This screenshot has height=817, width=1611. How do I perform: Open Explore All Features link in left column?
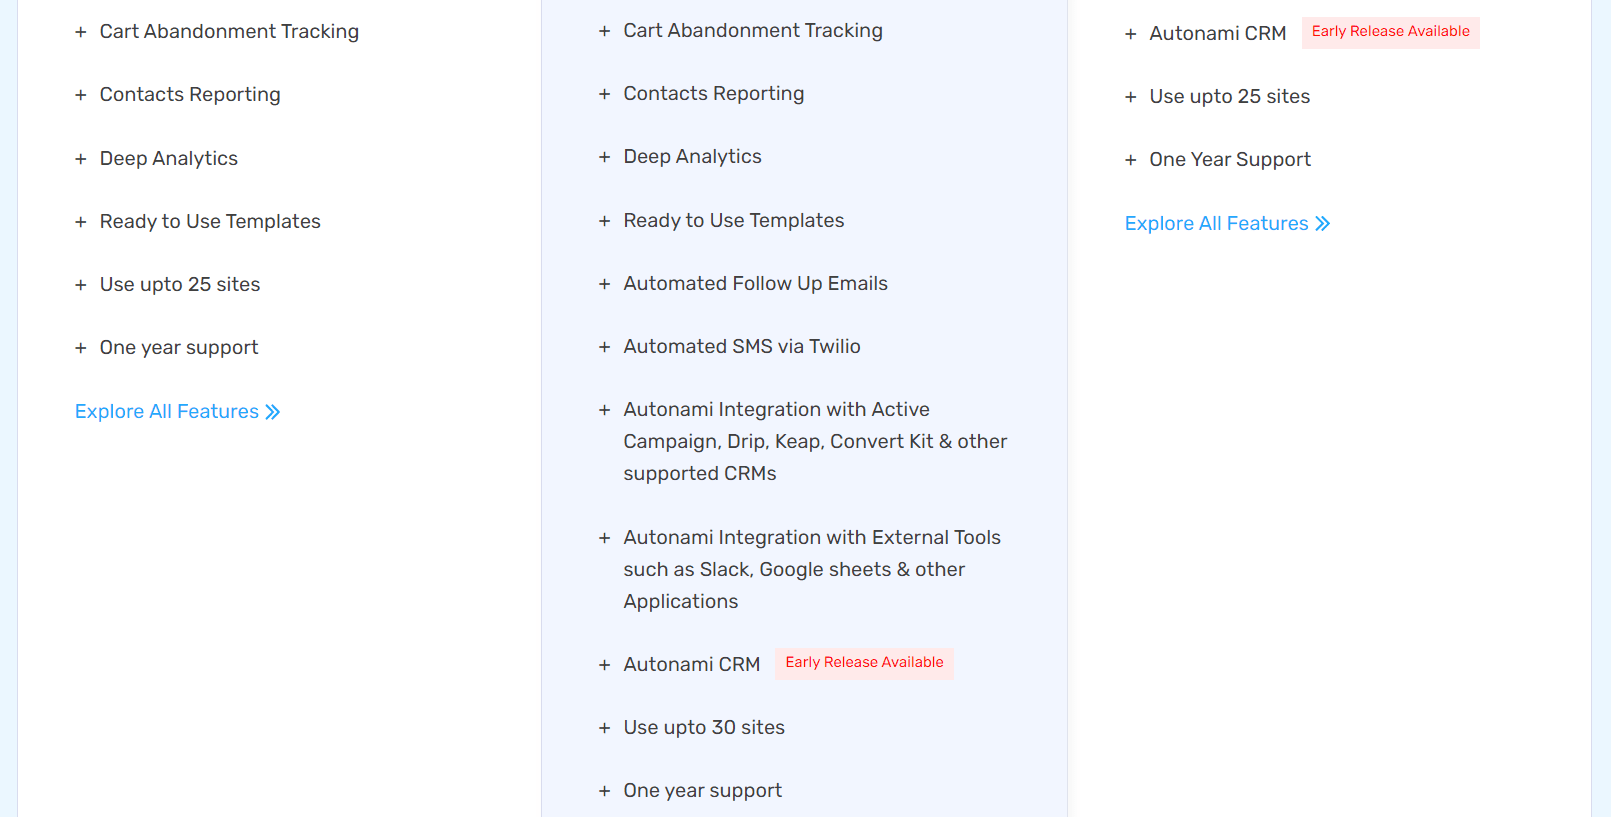[x=167, y=412]
